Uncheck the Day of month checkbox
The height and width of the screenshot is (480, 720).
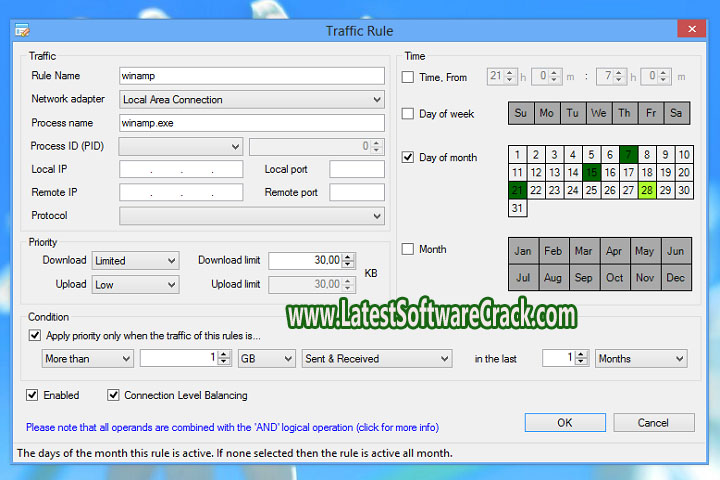(408, 157)
